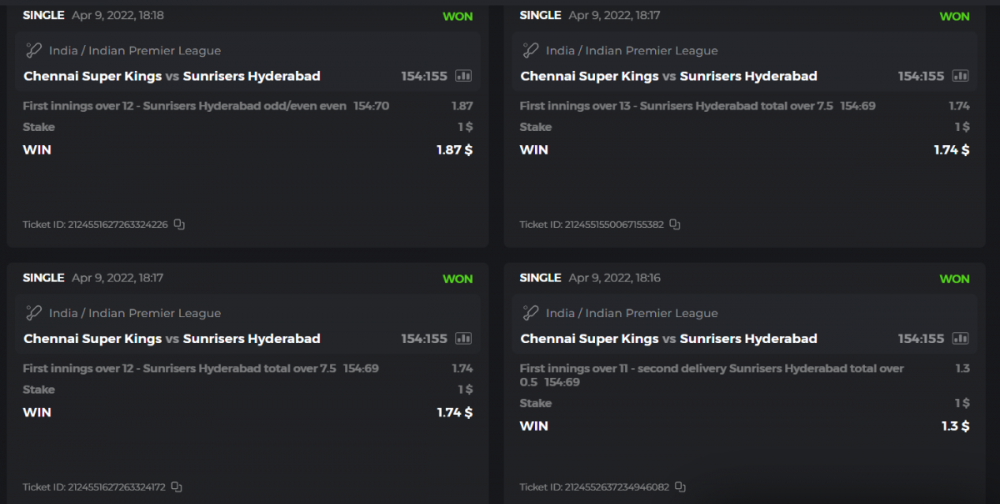Open match statistics icon on 18:18 ticket

click(x=463, y=76)
